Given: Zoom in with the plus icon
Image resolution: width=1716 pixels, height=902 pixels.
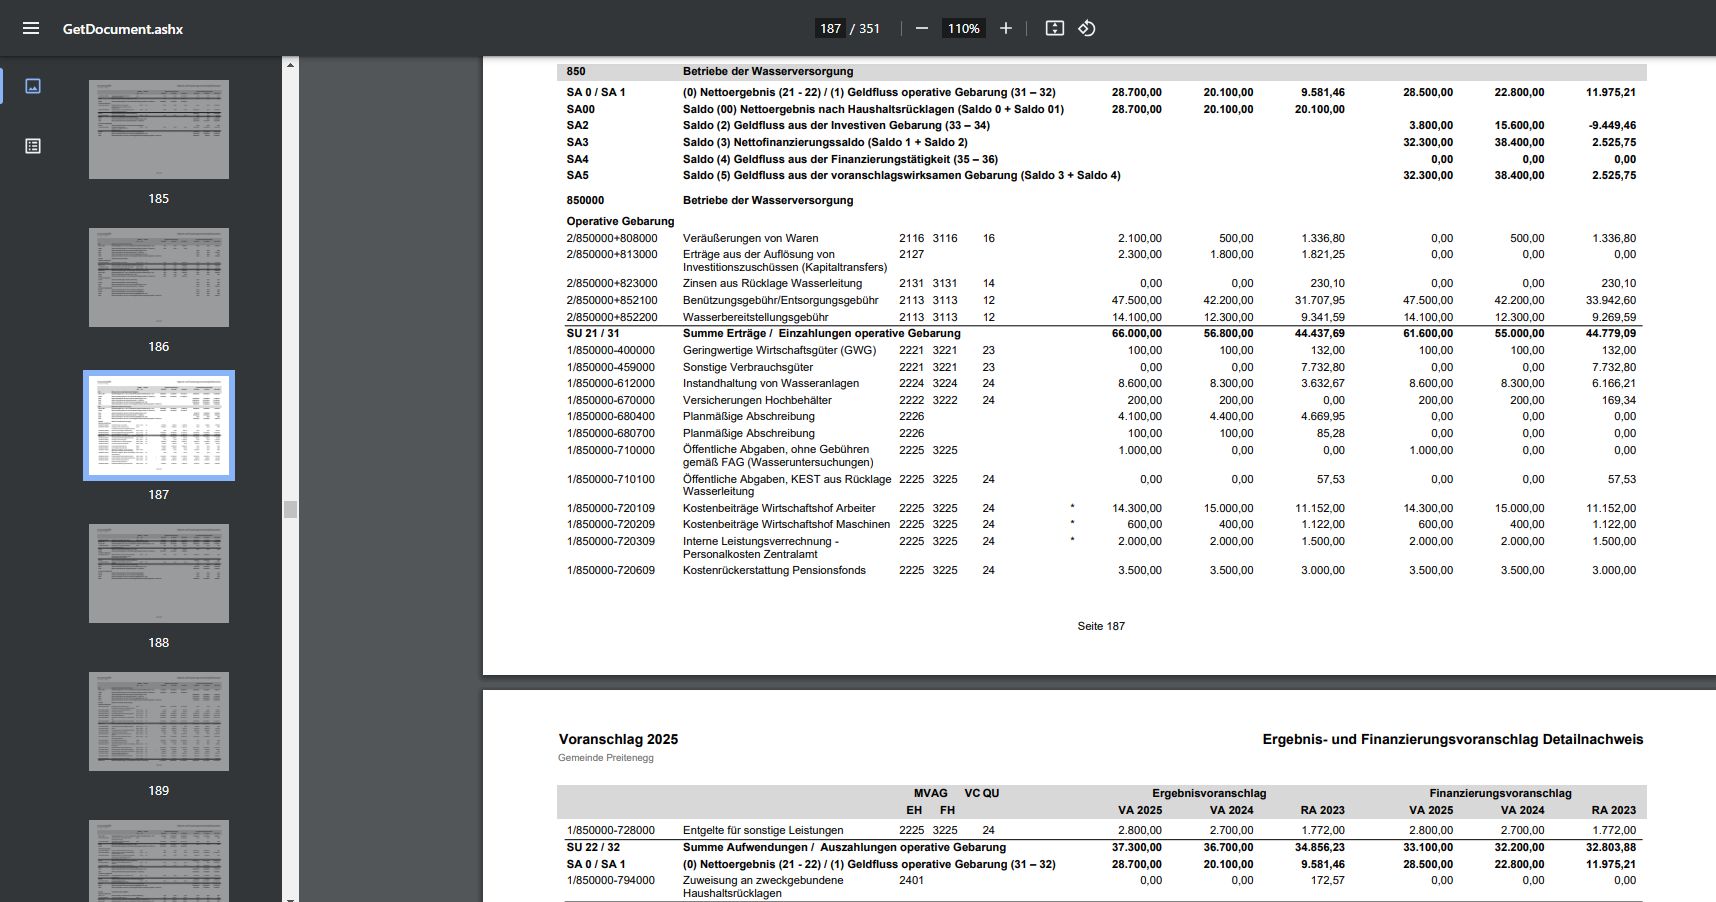Looking at the screenshot, I should coord(1006,28).
